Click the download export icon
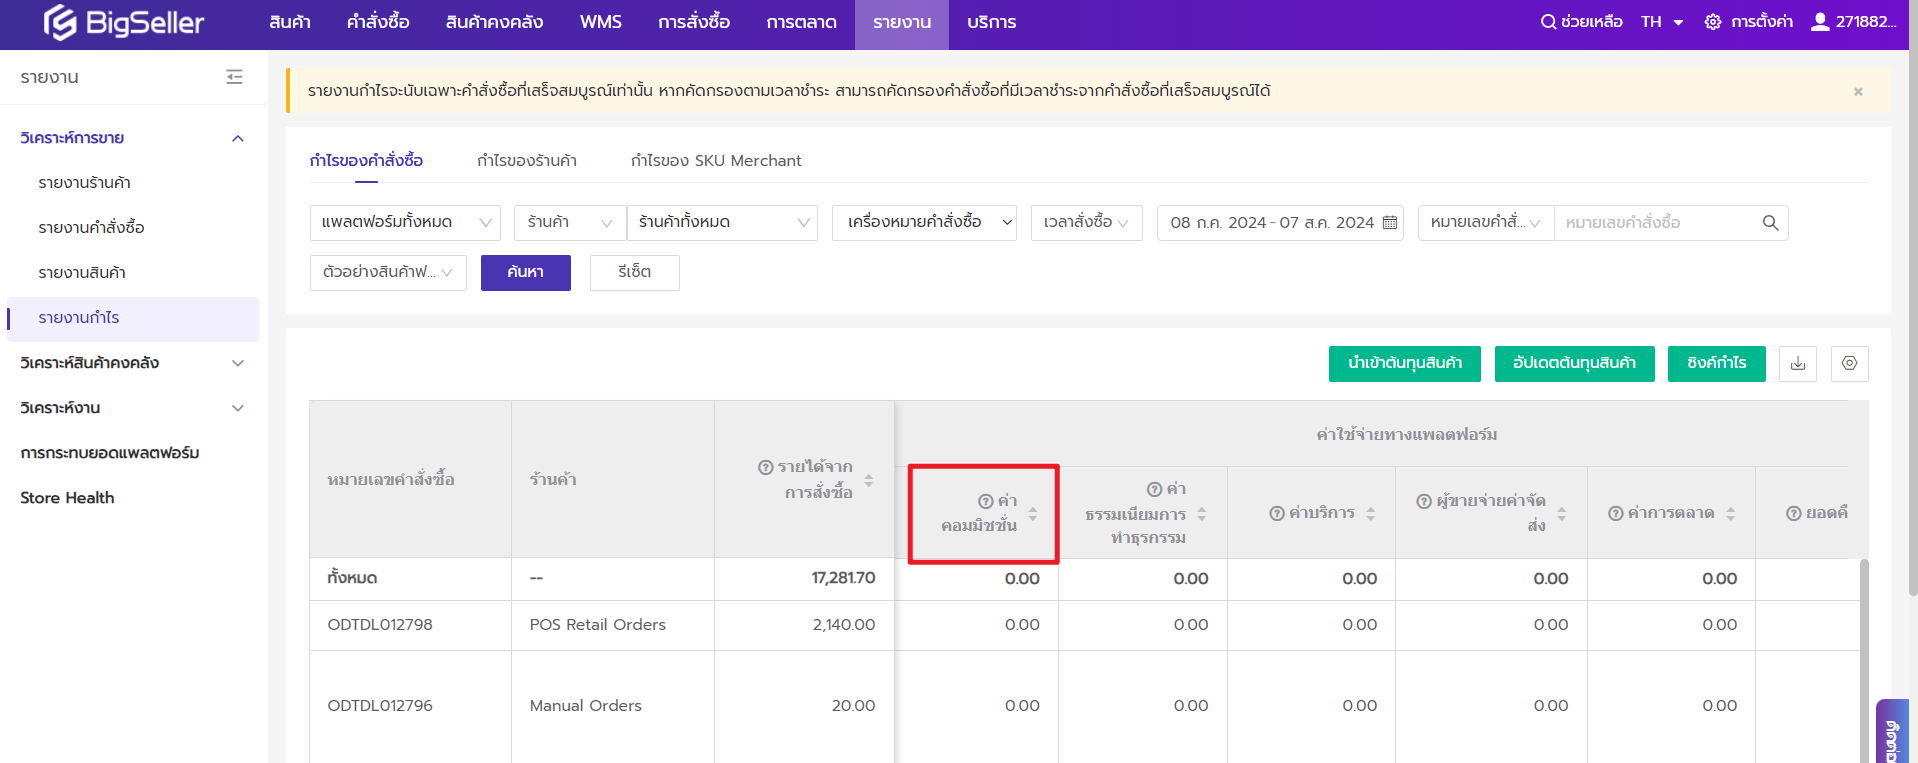 tap(1797, 363)
